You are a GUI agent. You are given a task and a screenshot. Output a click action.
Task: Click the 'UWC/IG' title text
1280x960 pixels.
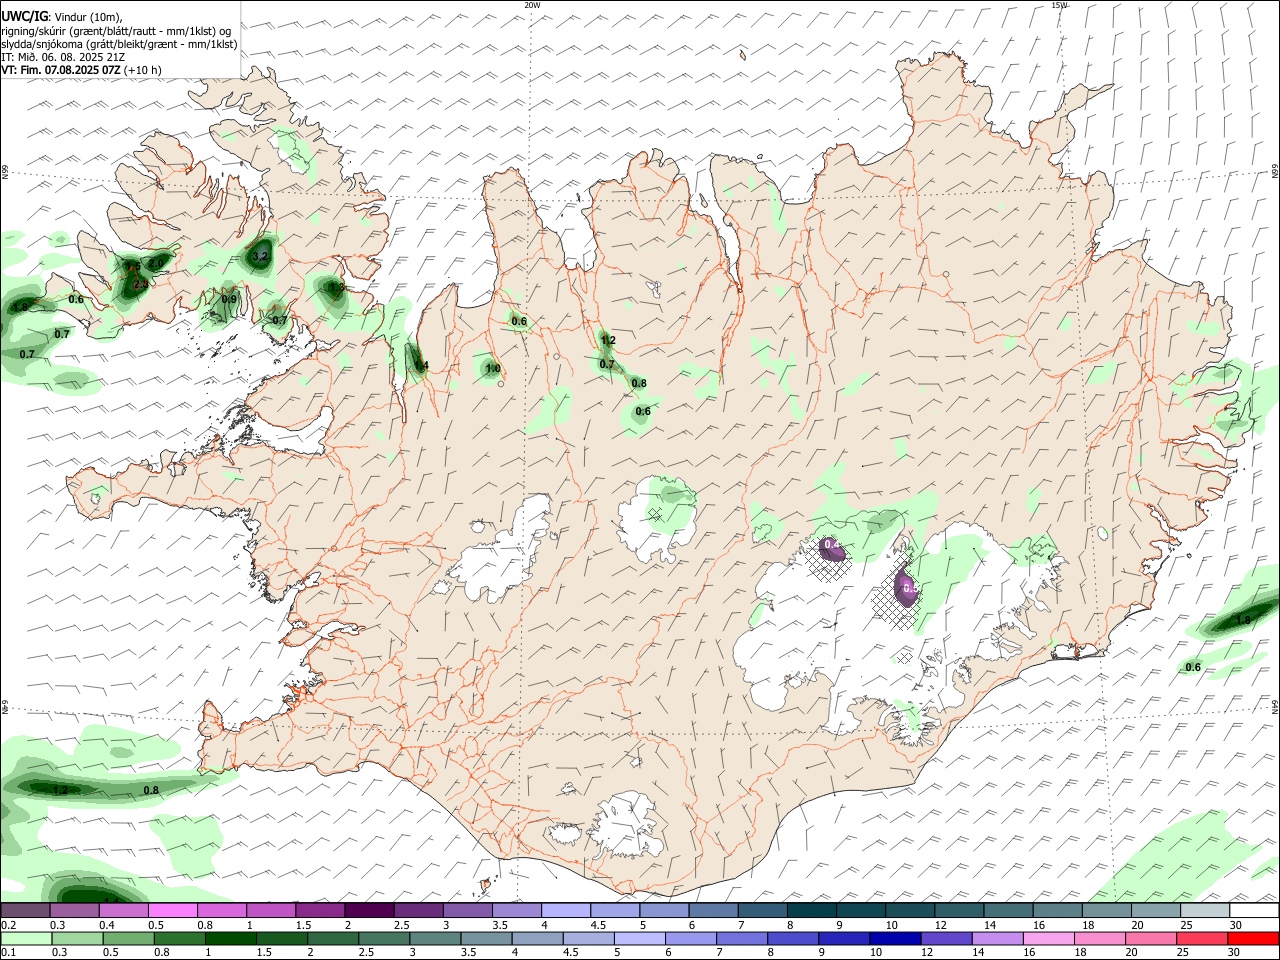point(23,17)
